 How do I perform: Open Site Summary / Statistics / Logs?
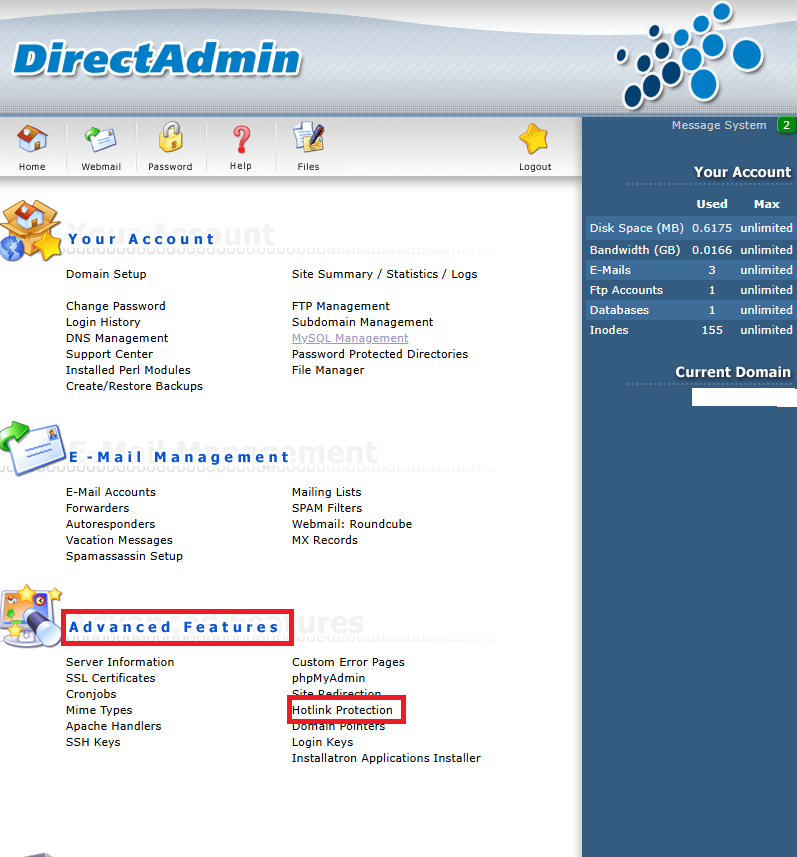click(x=384, y=274)
